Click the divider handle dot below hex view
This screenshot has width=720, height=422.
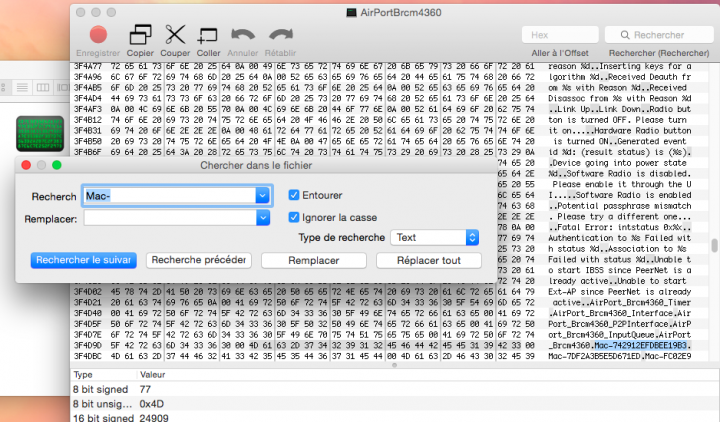[x=394, y=366]
